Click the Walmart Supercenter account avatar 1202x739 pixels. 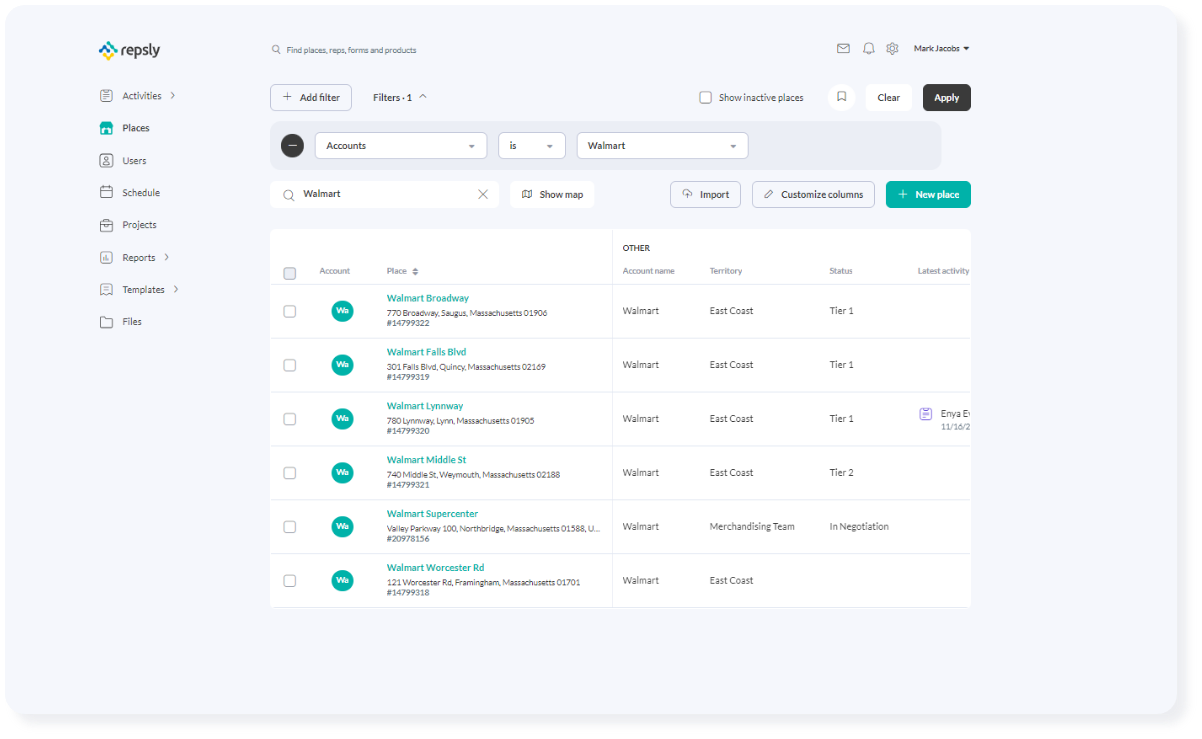click(342, 526)
